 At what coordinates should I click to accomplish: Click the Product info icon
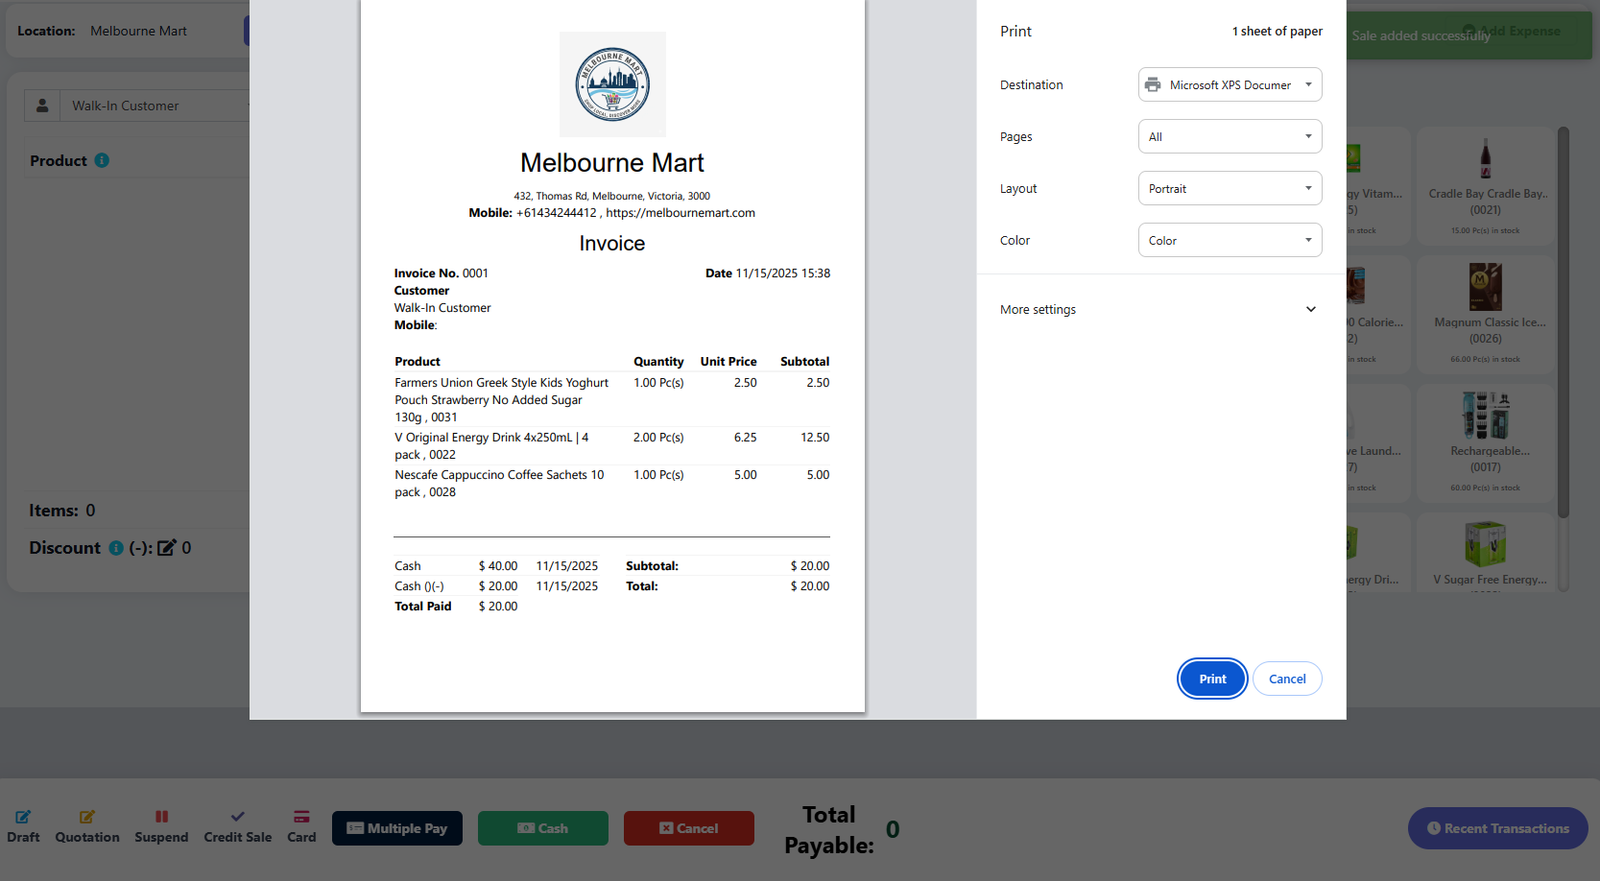point(102,161)
